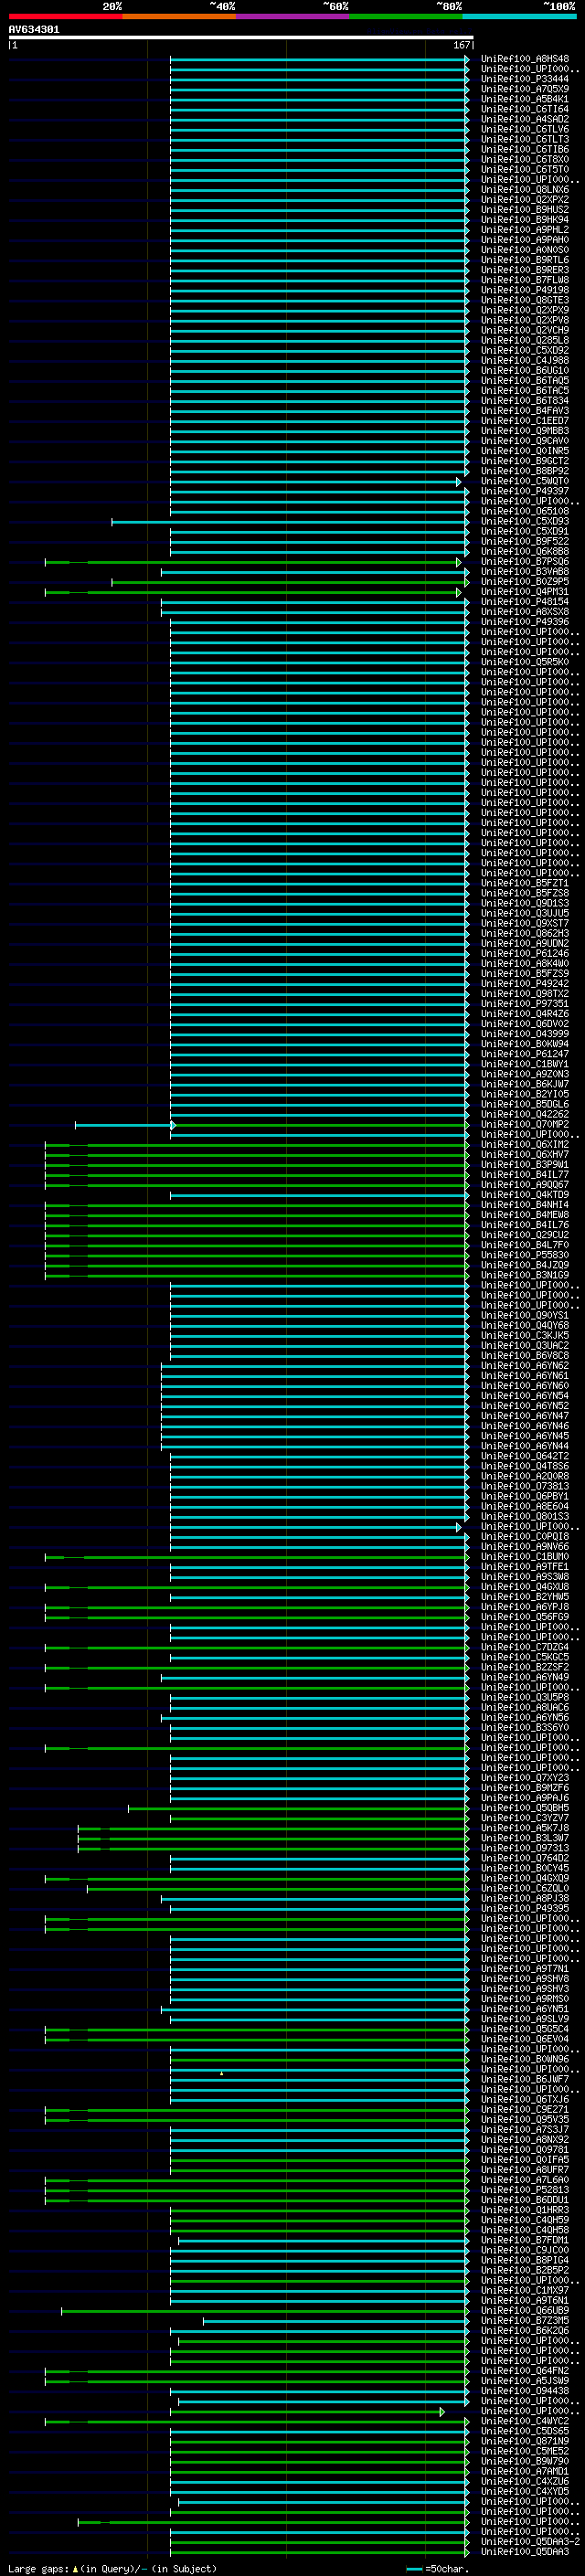Pick hit UniRef100_B9GCT2
Screen dimensions: 585x2576
click(524, 461)
